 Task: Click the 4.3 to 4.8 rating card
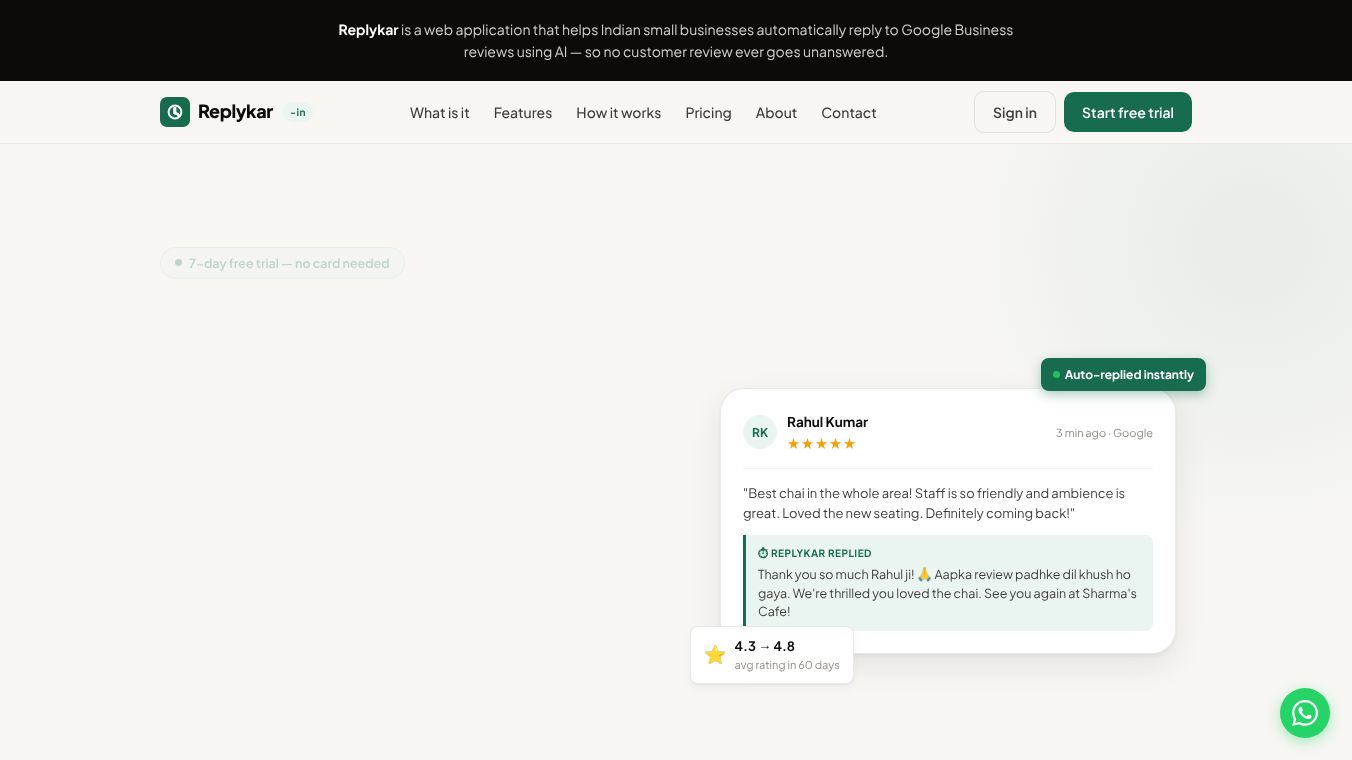pyautogui.click(x=772, y=655)
